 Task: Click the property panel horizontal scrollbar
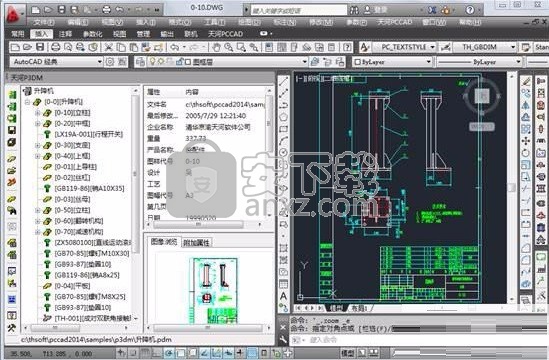[198, 224]
